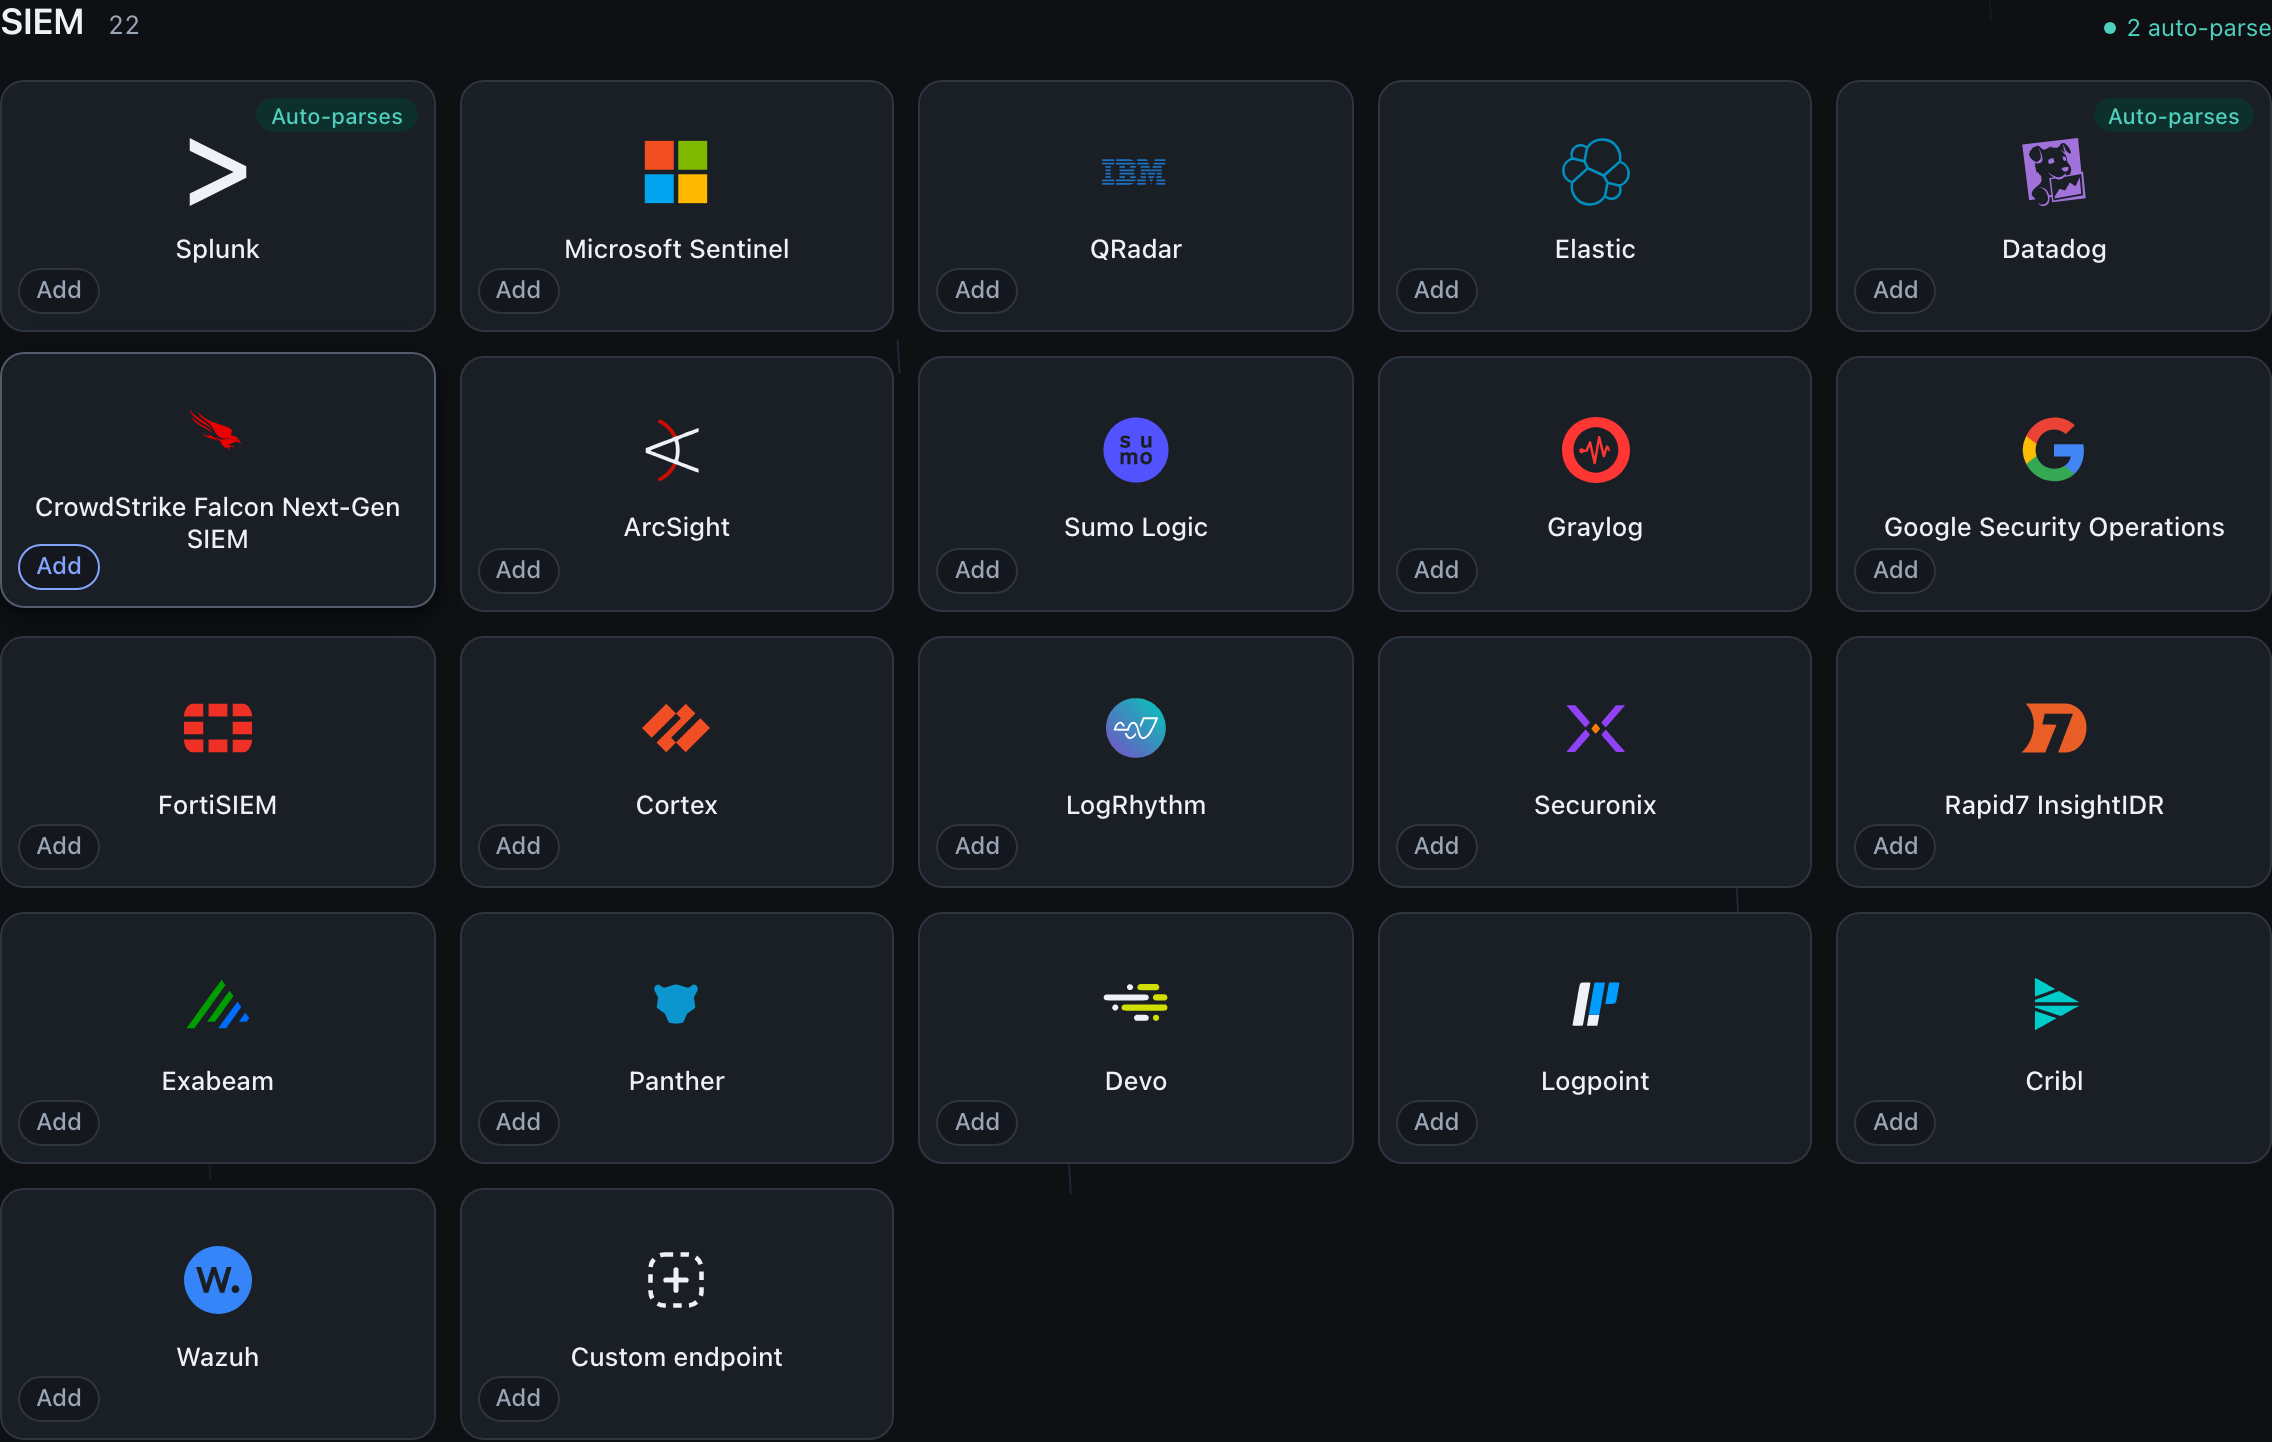This screenshot has height=1442, width=2272.
Task: Click the Panther blue head logo
Action: (676, 1004)
